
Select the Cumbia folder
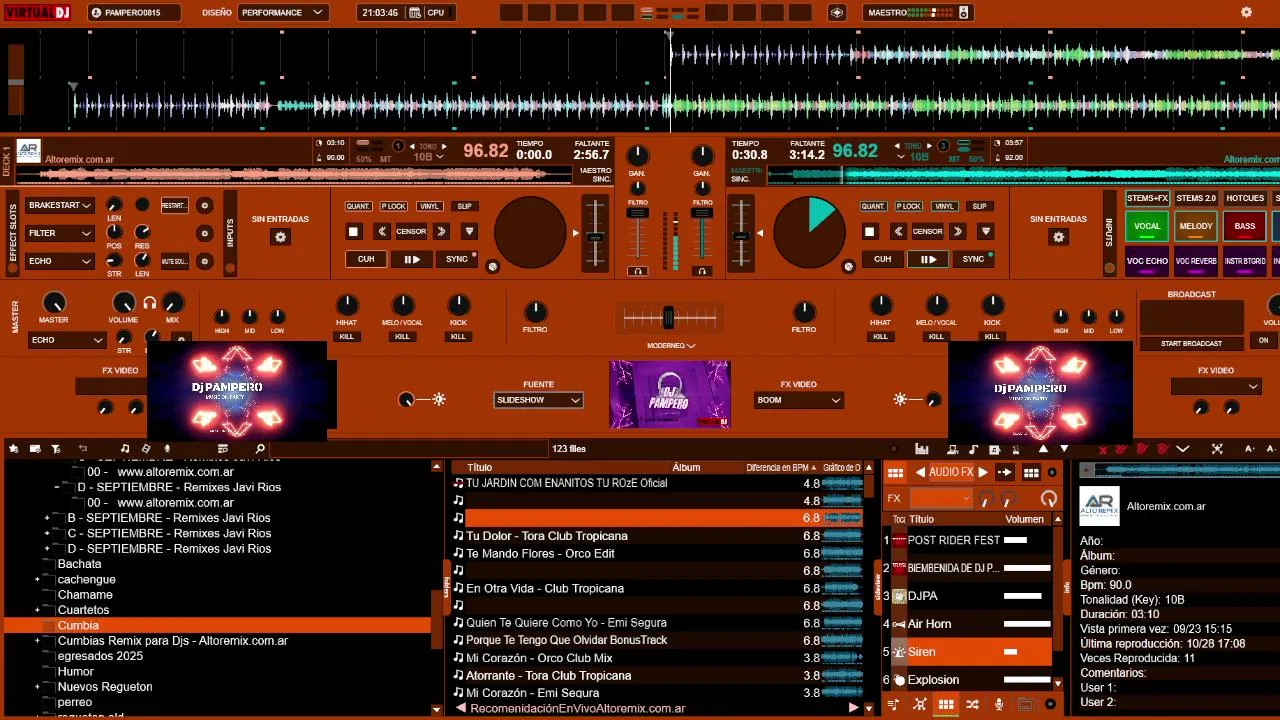point(218,625)
